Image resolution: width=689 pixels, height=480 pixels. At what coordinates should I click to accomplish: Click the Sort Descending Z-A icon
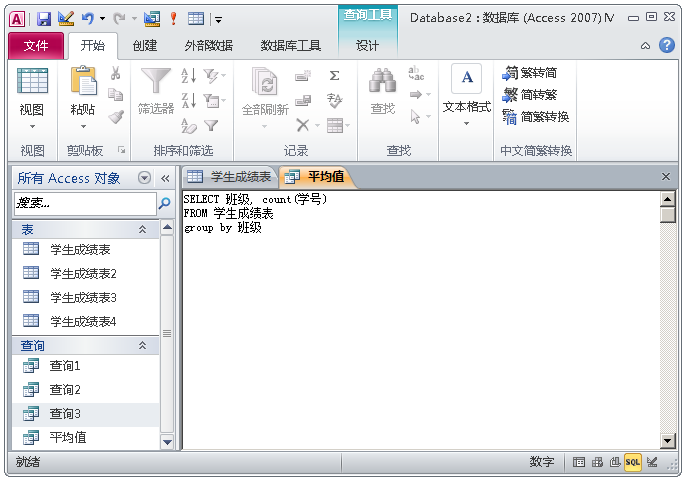(x=189, y=101)
